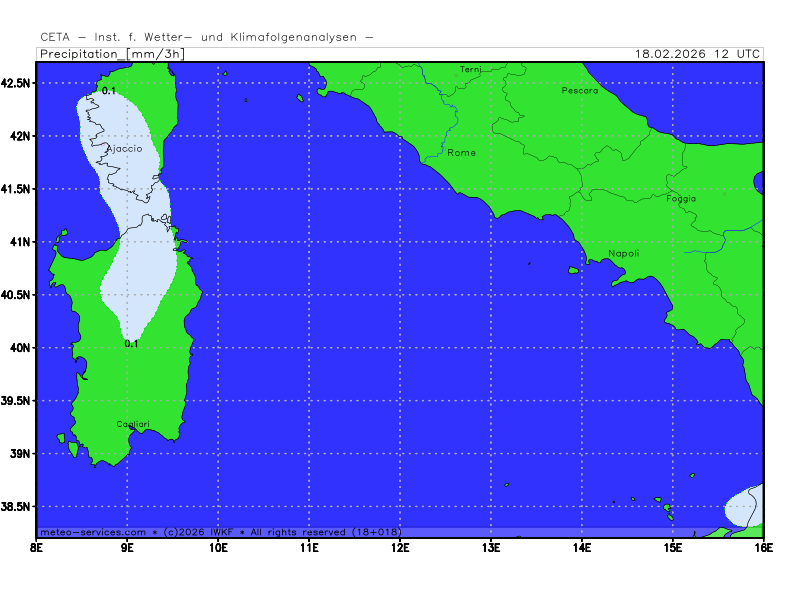Select the 38.5N latitude axis label
The width and height of the screenshot is (800, 600).
point(17,507)
